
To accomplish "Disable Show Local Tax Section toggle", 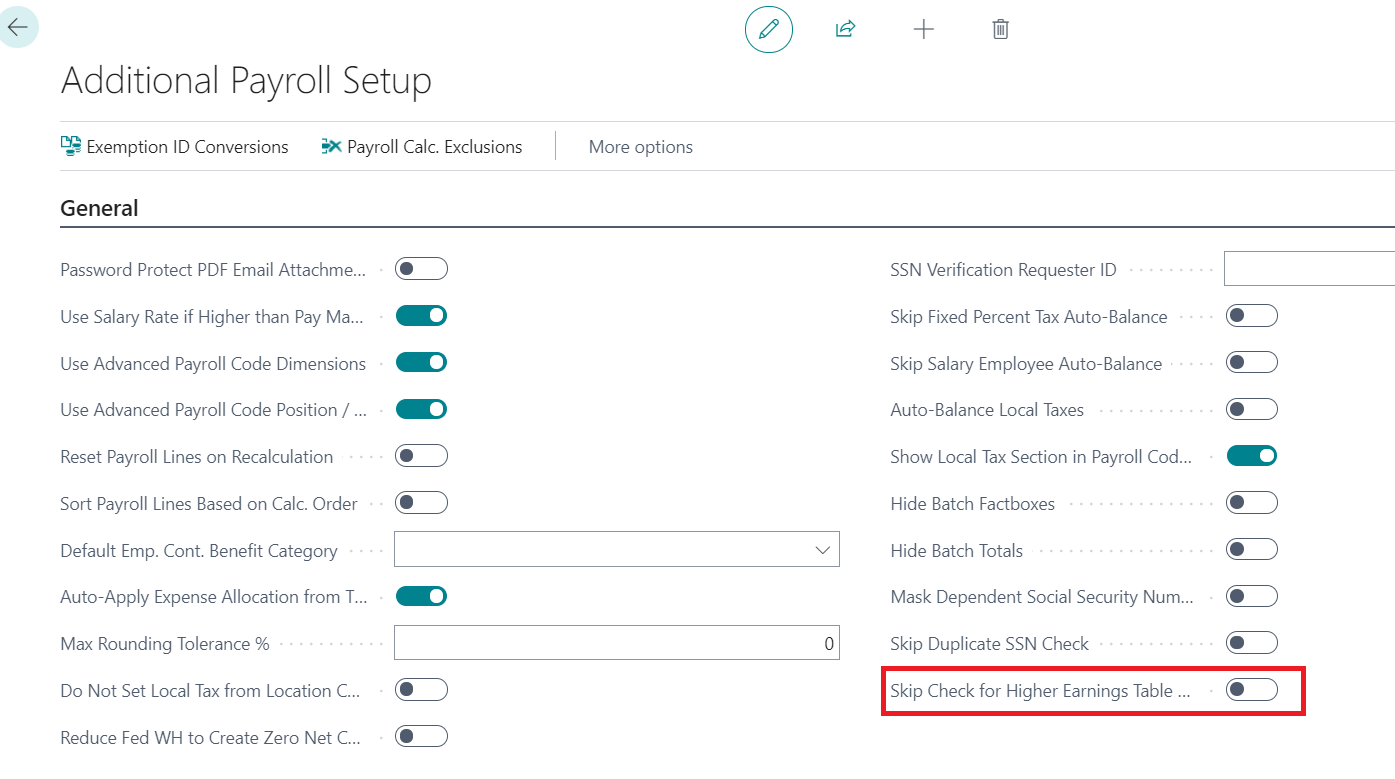I will [1252, 456].
